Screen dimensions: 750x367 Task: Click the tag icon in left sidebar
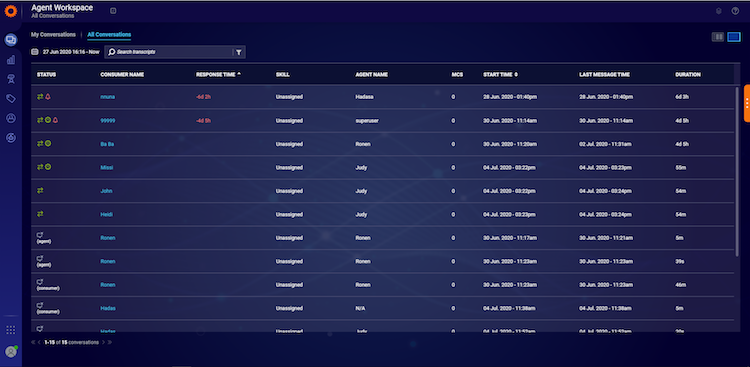[11, 99]
